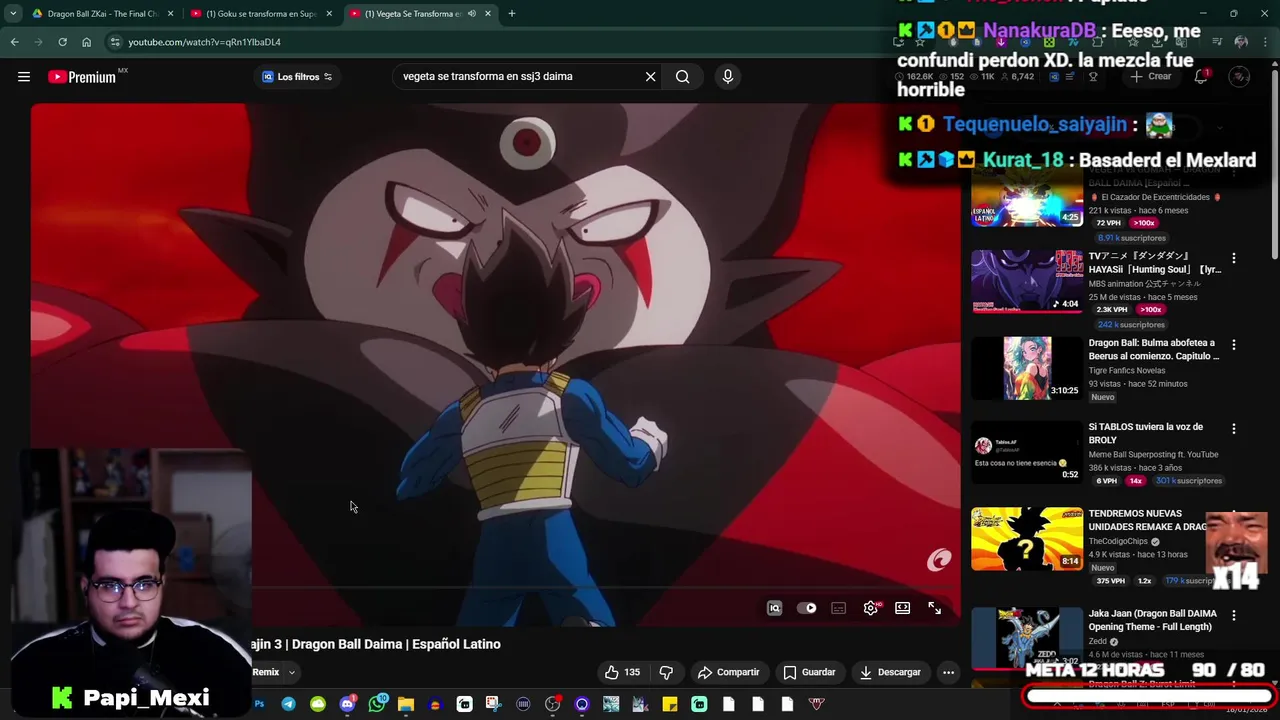Screen dimensions: 1280x720
Task: Open Jaka Jaan Dragon Ball DAIMA title
Action: click(x=1153, y=620)
